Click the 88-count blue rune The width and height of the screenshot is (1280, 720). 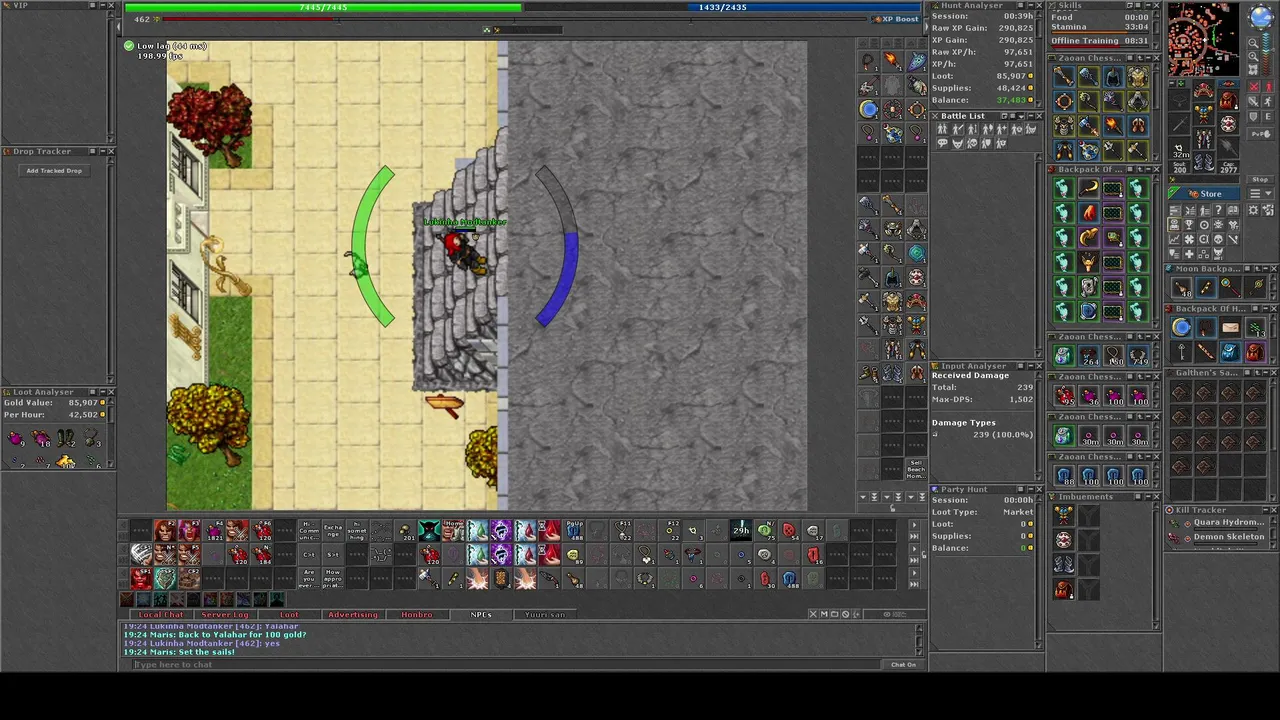[1065, 476]
